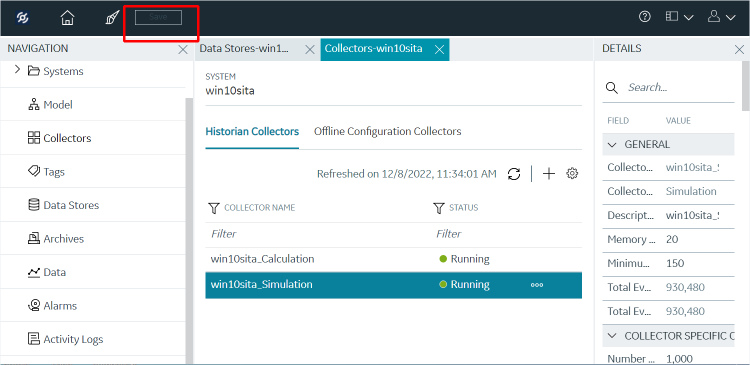Expand the Systems tree node

click(18, 70)
